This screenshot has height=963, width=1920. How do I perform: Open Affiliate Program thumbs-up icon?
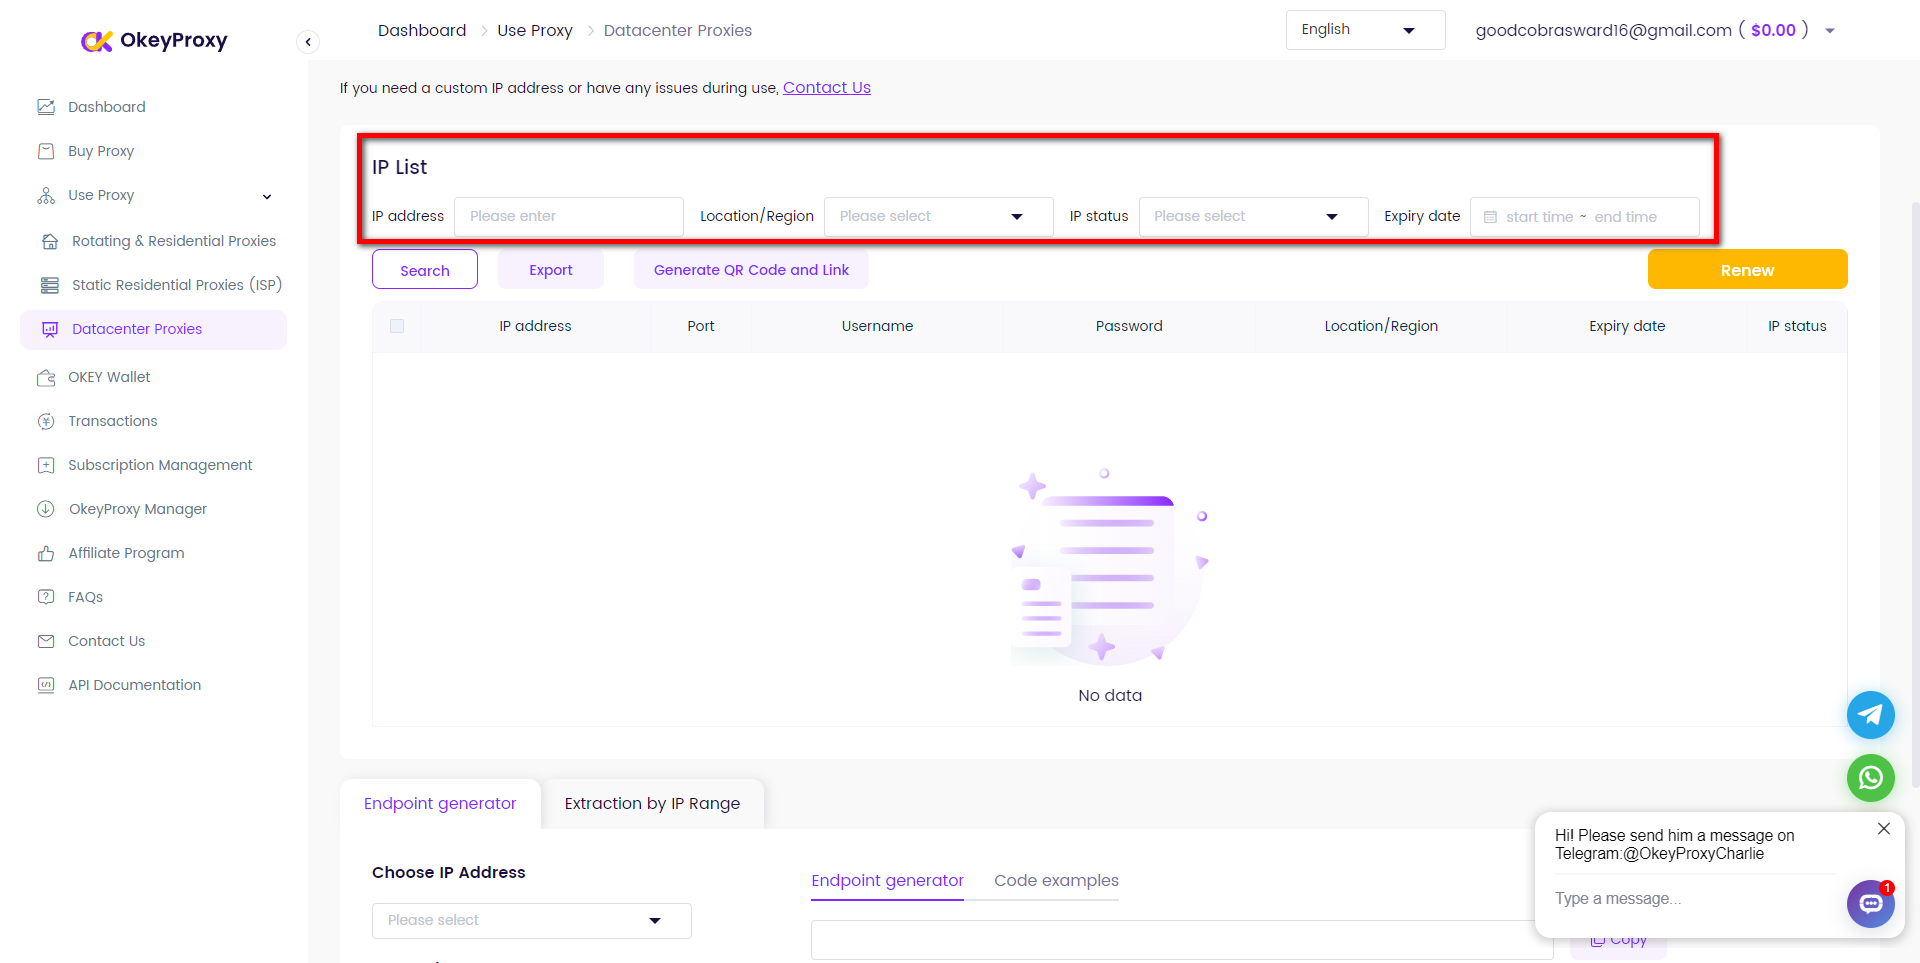pyautogui.click(x=46, y=553)
